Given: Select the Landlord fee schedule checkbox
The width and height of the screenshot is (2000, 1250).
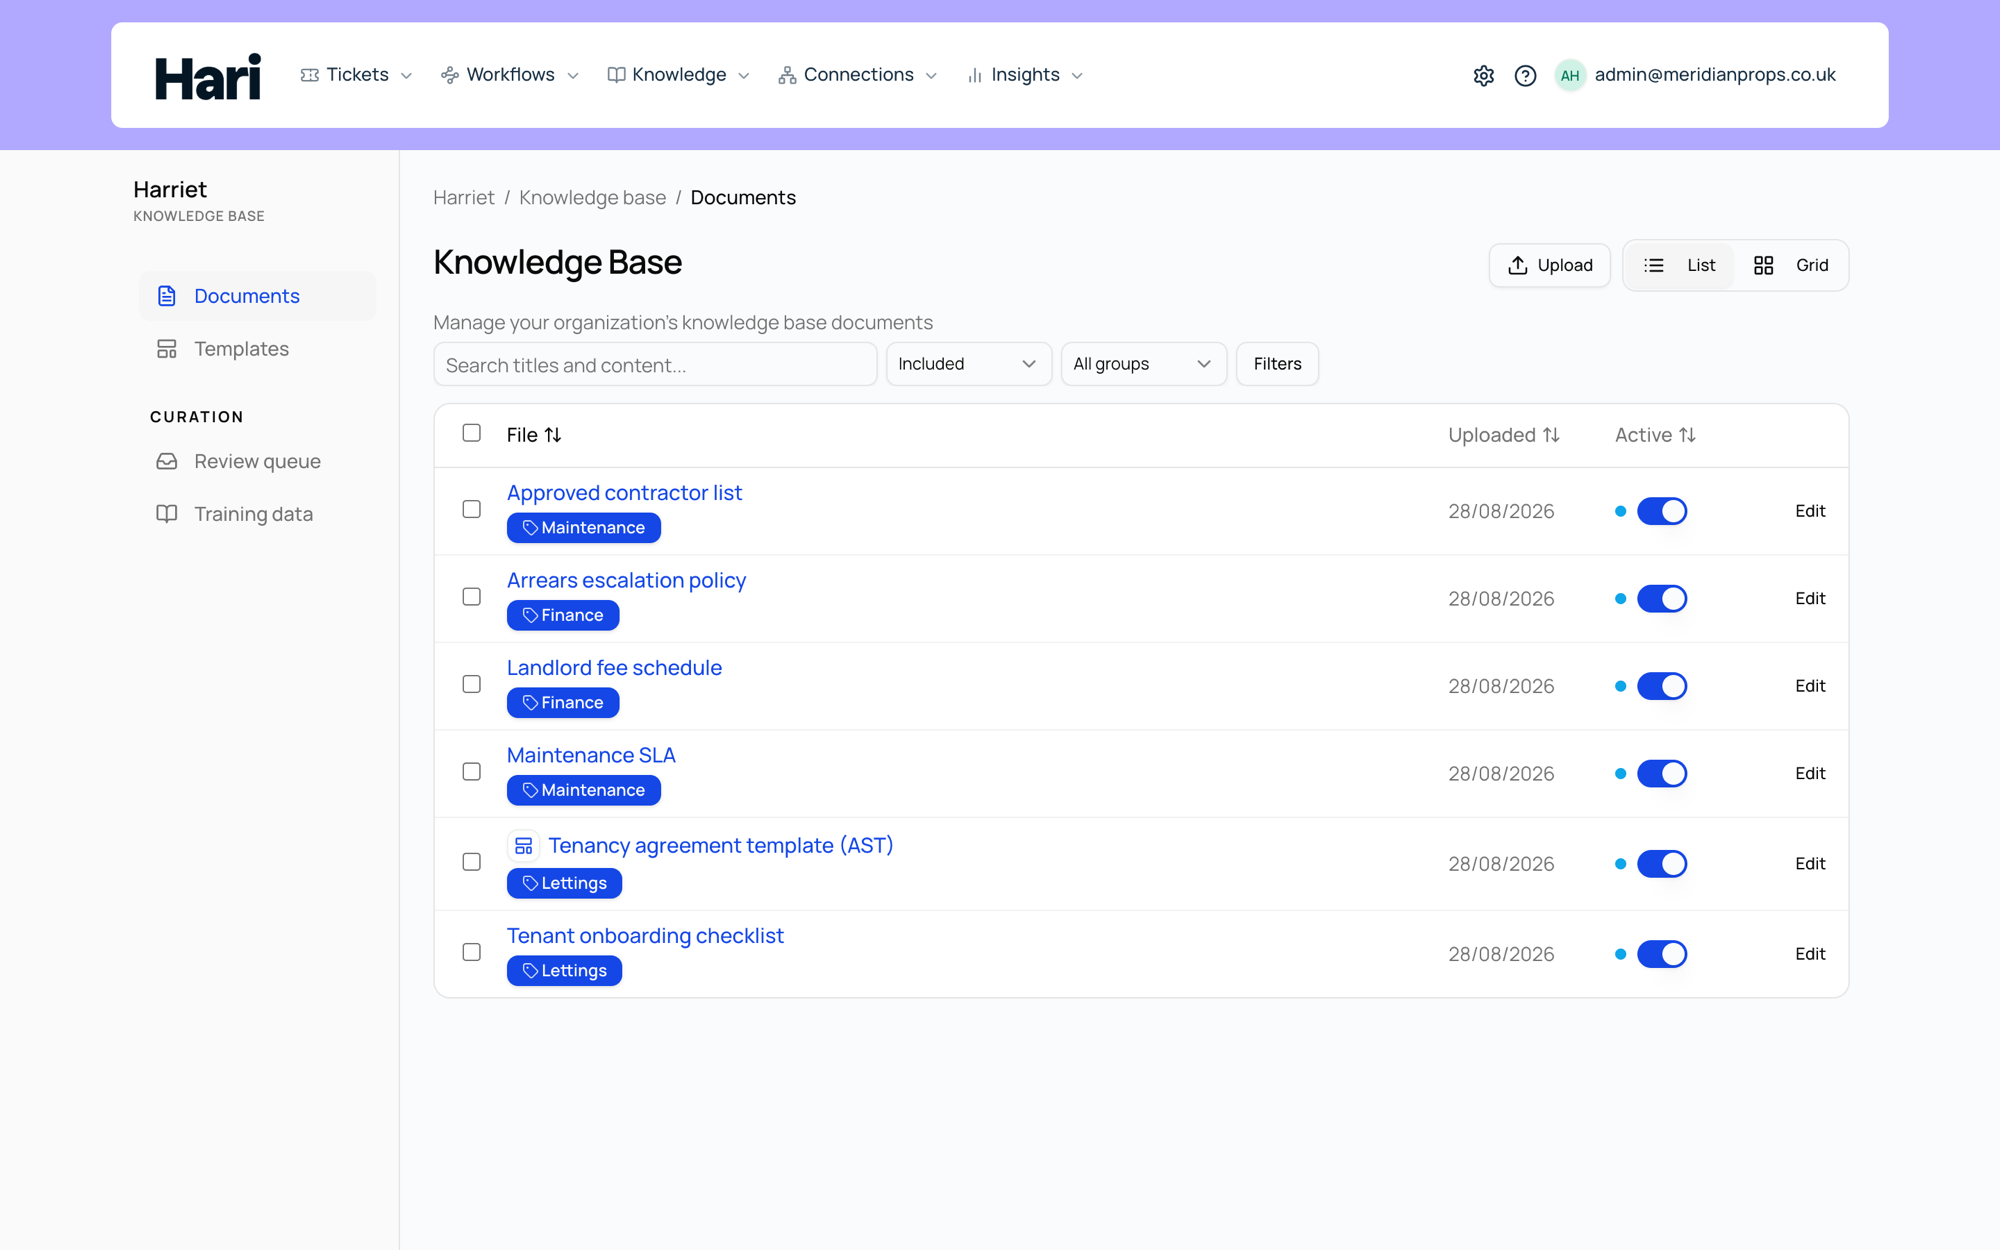Looking at the screenshot, I should (472, 684).
